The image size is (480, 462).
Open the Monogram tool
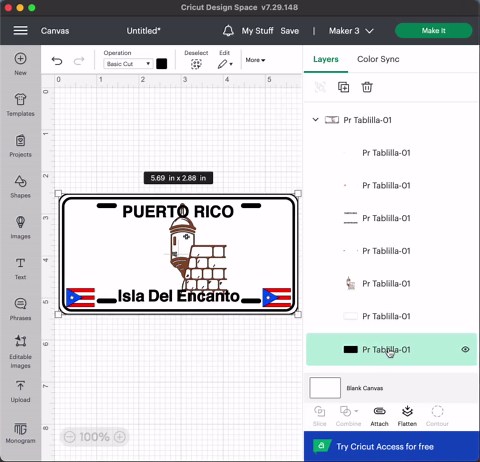pos(20,433)
